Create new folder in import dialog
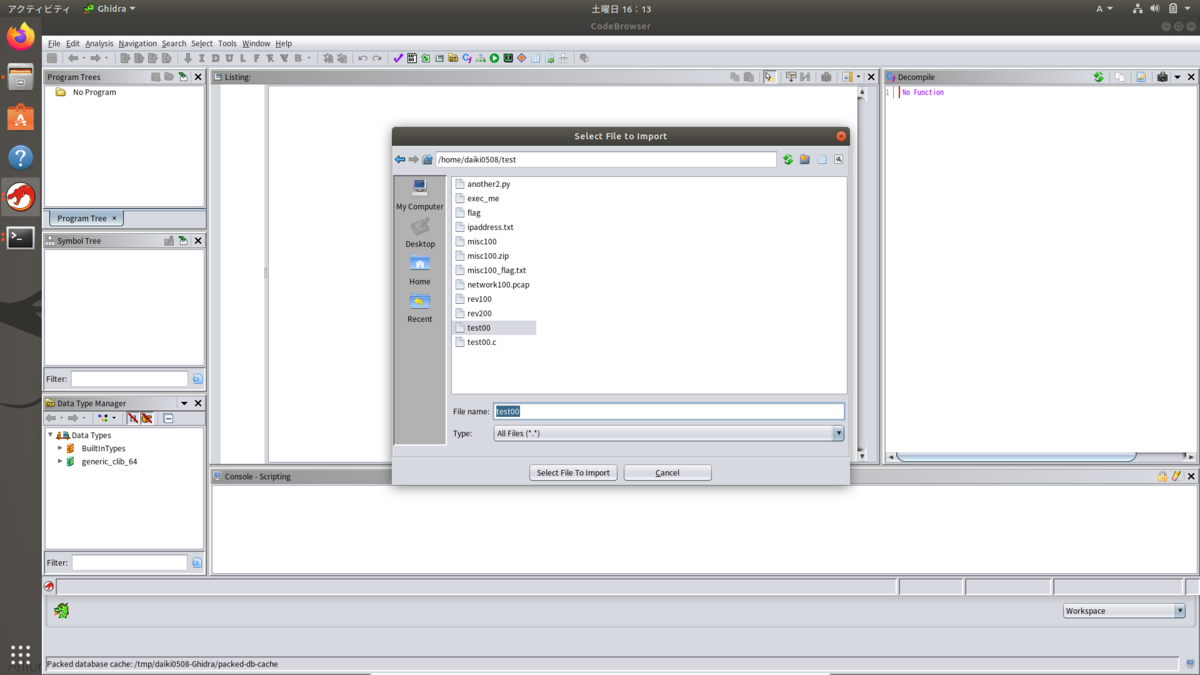 pyautogui.click(x=805, y=159)
